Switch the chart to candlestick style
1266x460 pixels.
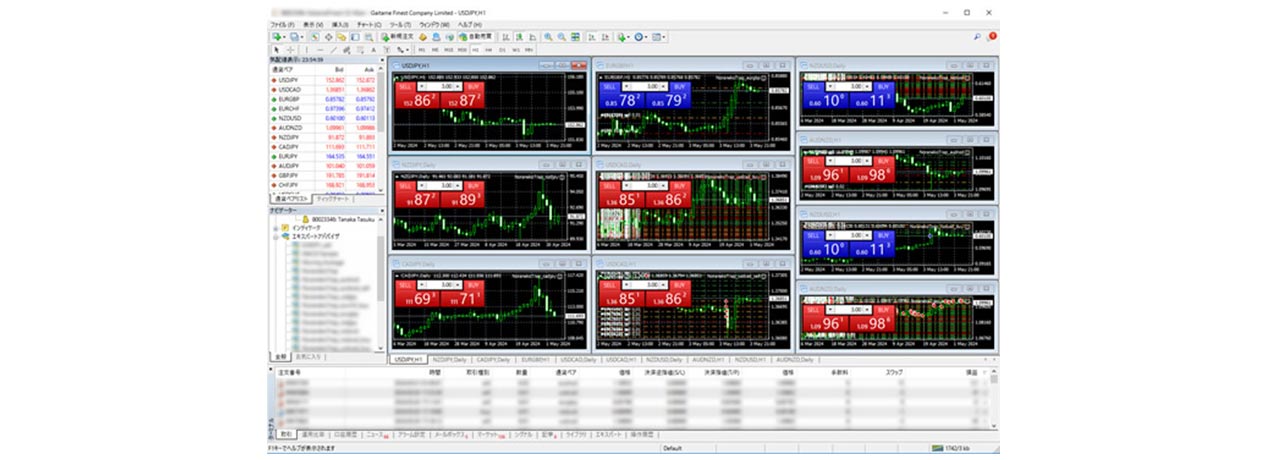(520, 37)
